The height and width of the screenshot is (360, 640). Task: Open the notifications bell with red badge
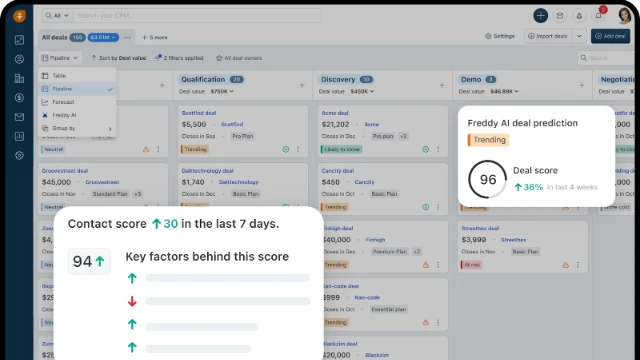coord(599,16)
